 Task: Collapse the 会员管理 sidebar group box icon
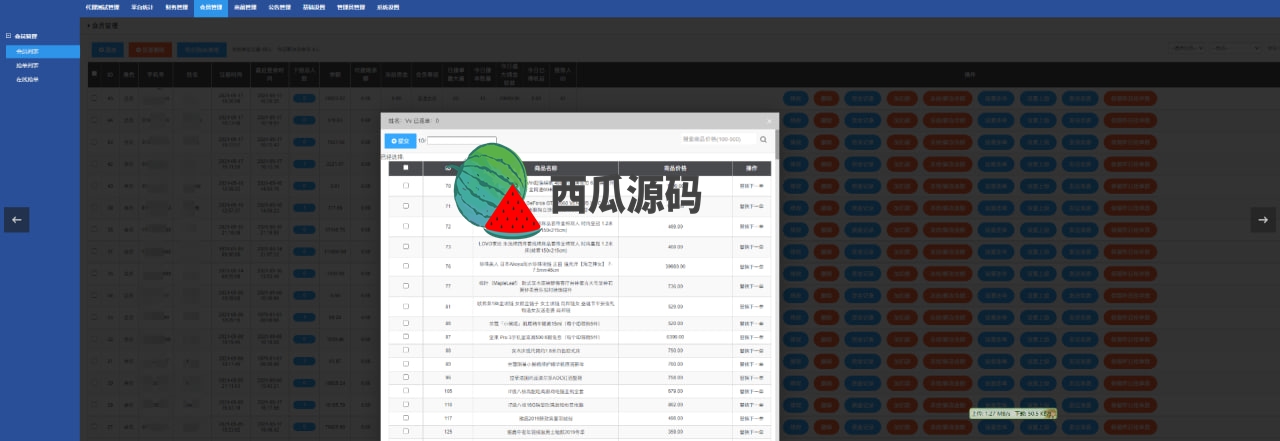click(8, 36)
